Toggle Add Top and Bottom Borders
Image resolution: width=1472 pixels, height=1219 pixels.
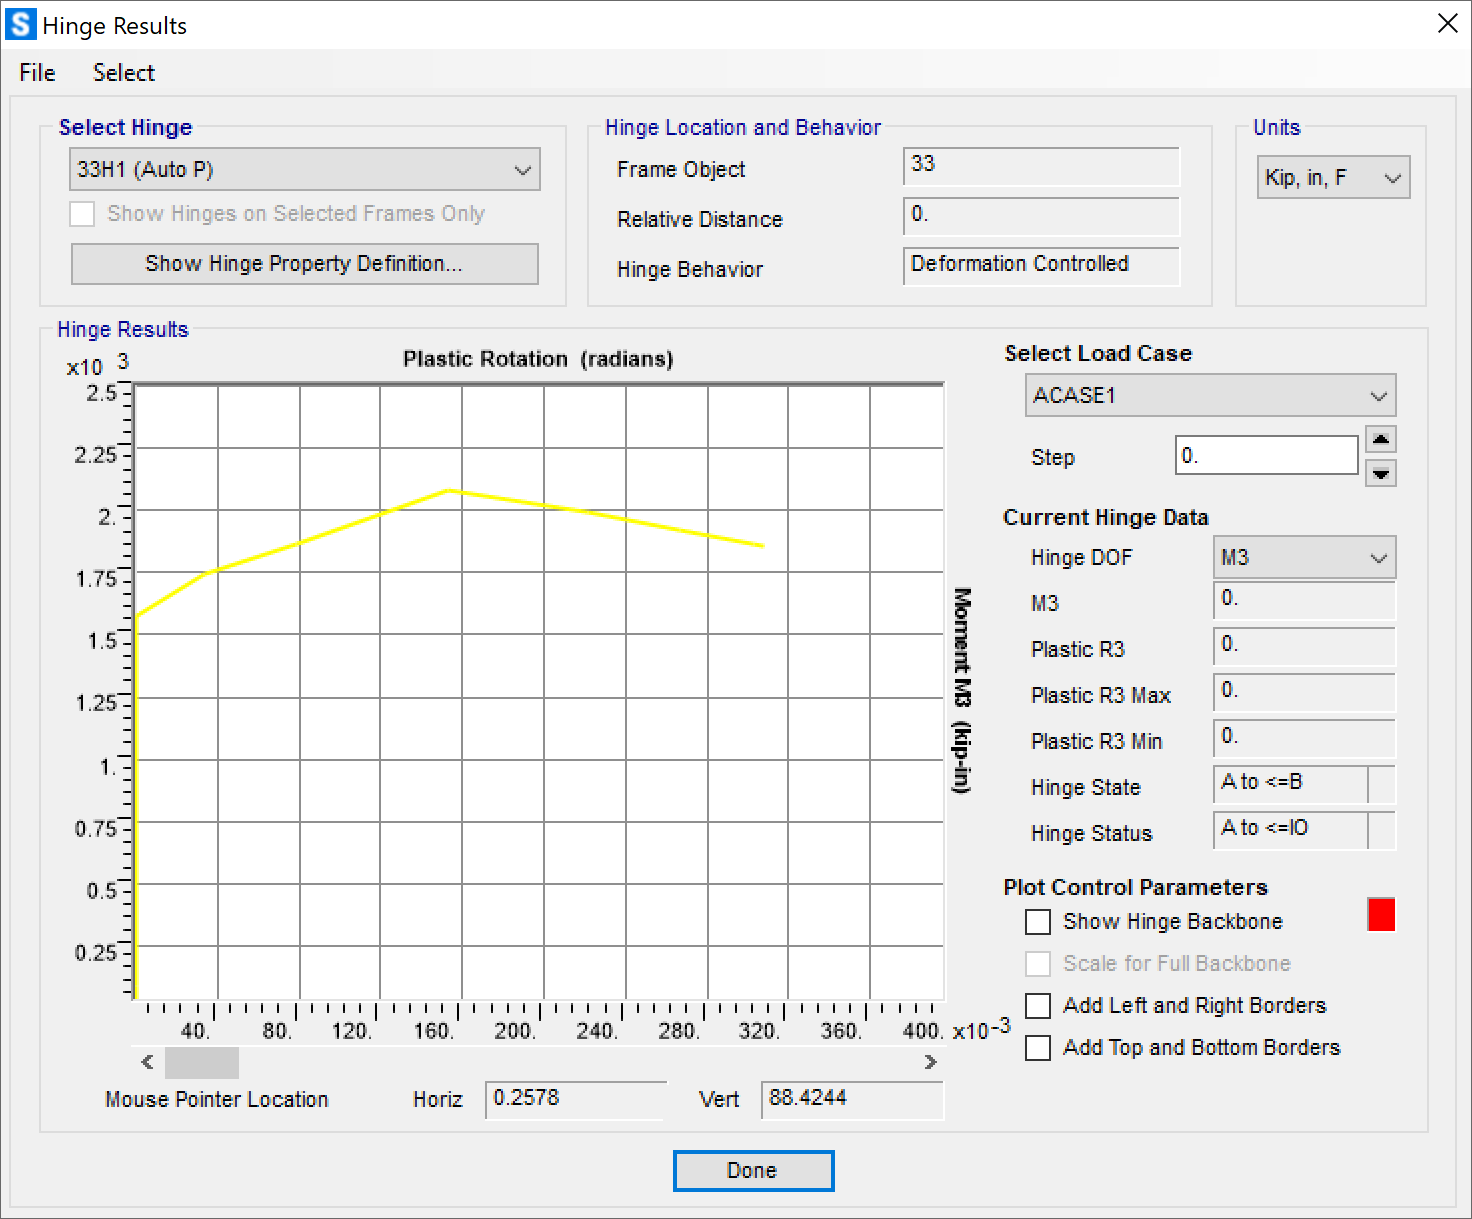click(x=1038, y=1048)
